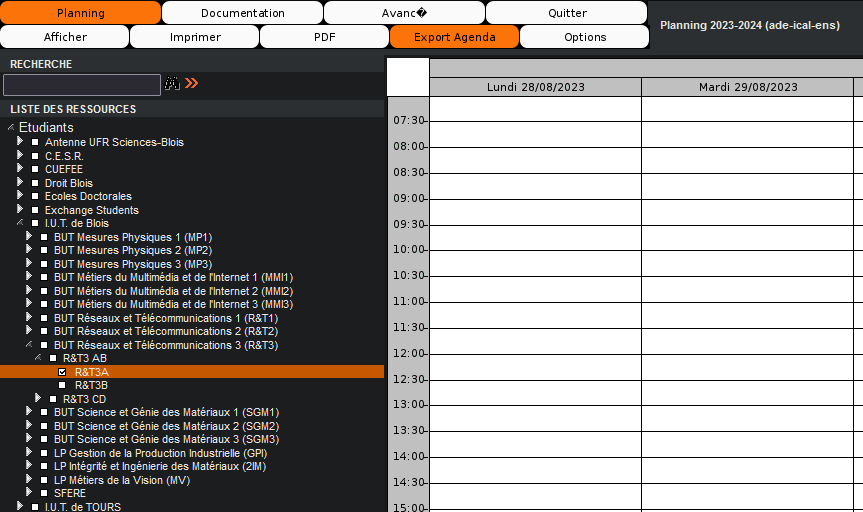Expand the SFERE node
The height and width of the screenshot is (512, 863).
[29, 492]
